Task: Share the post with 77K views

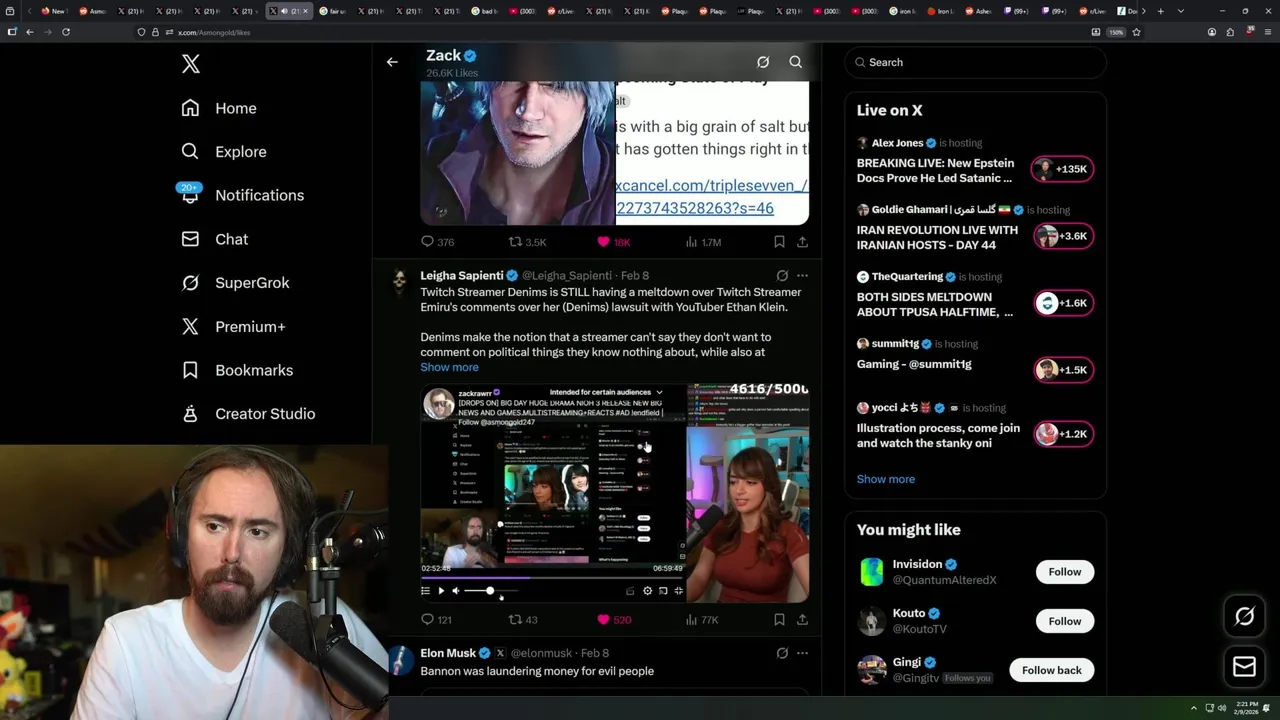Action: [802, 620]
